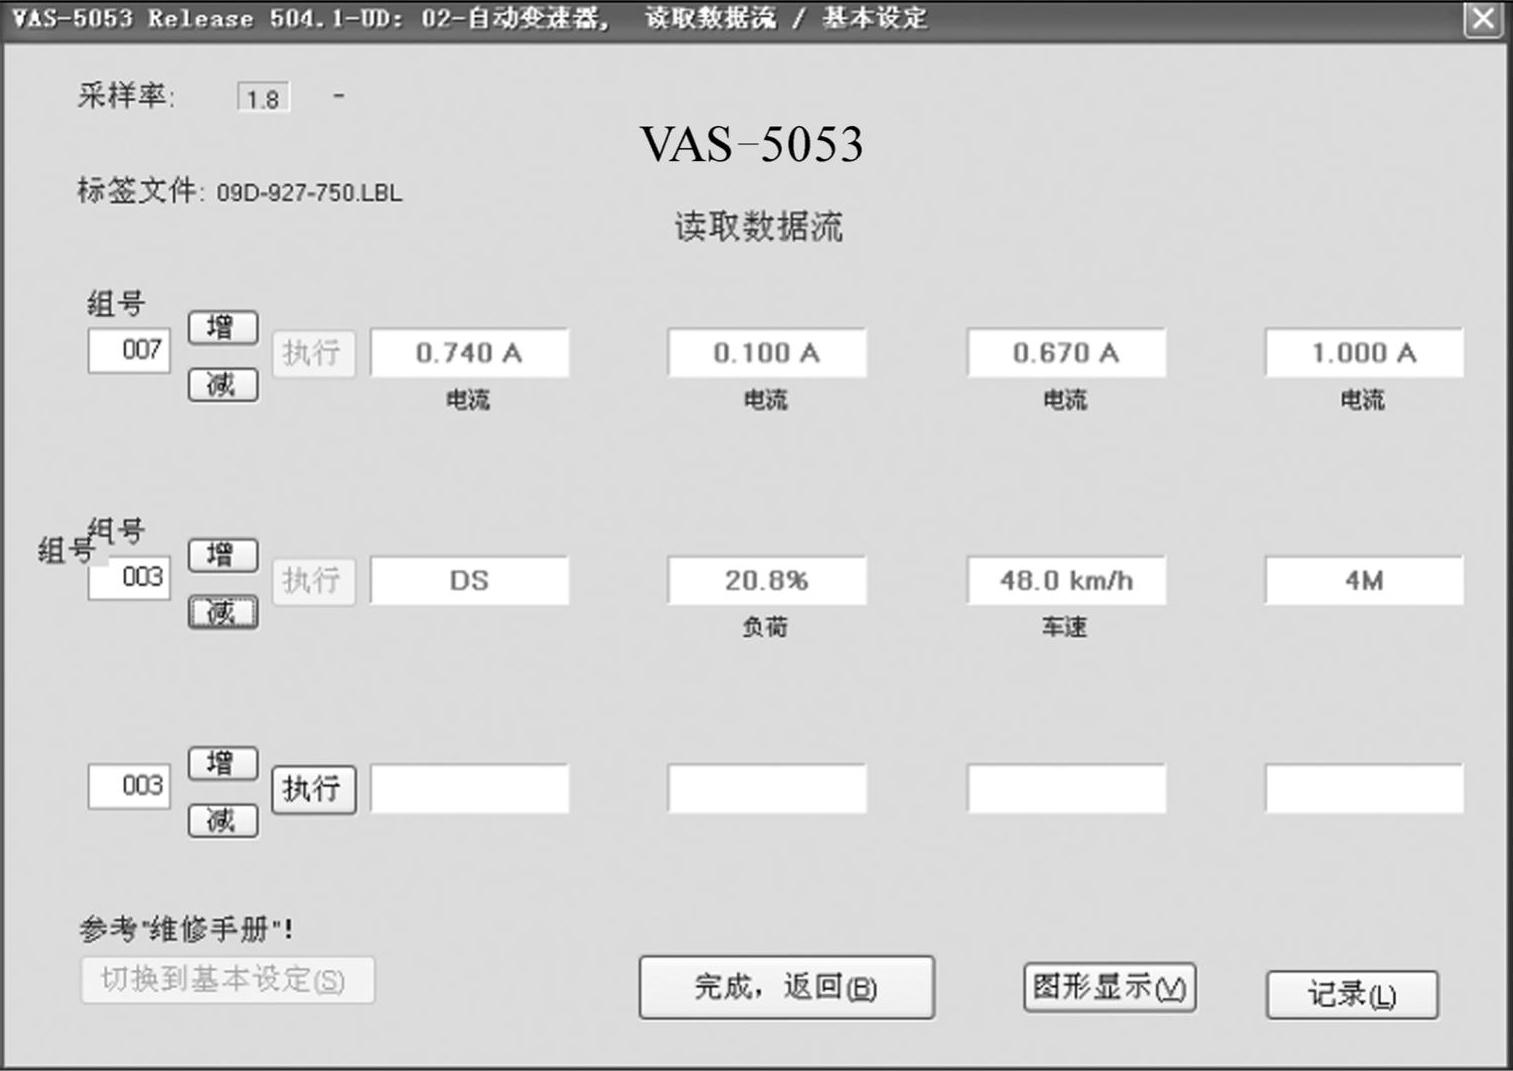Screen dimensions: 1513x1071
Task: Click the 增 button in the second group row
Action: 223,555
